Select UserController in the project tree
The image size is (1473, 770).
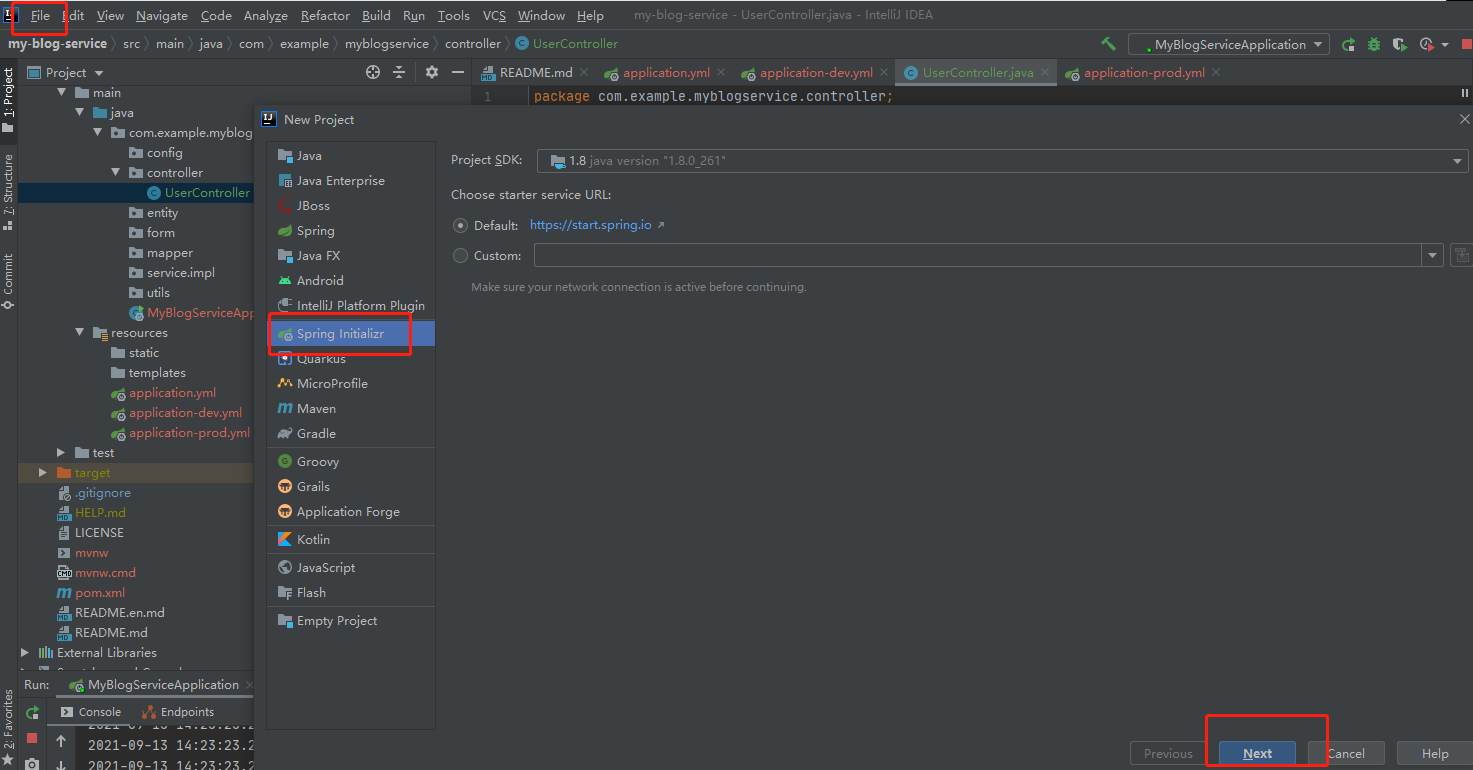tap(207, 193)
